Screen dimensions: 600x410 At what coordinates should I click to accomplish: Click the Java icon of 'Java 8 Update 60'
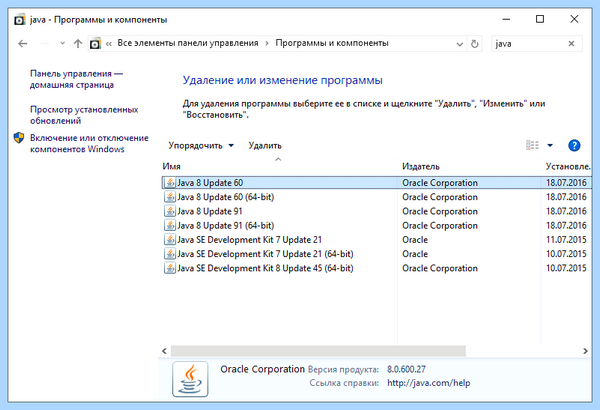(x=170, y=183)
